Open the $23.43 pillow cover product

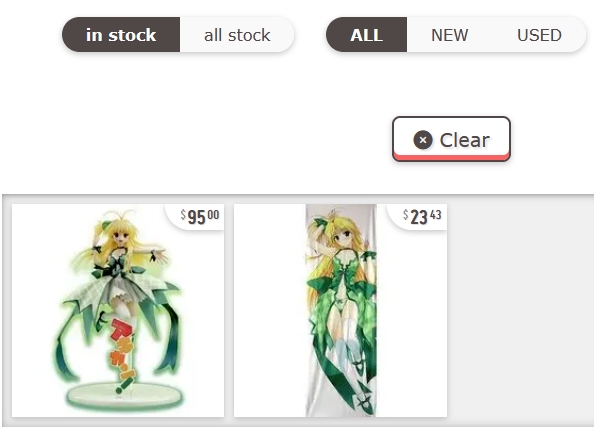(340, 310)
